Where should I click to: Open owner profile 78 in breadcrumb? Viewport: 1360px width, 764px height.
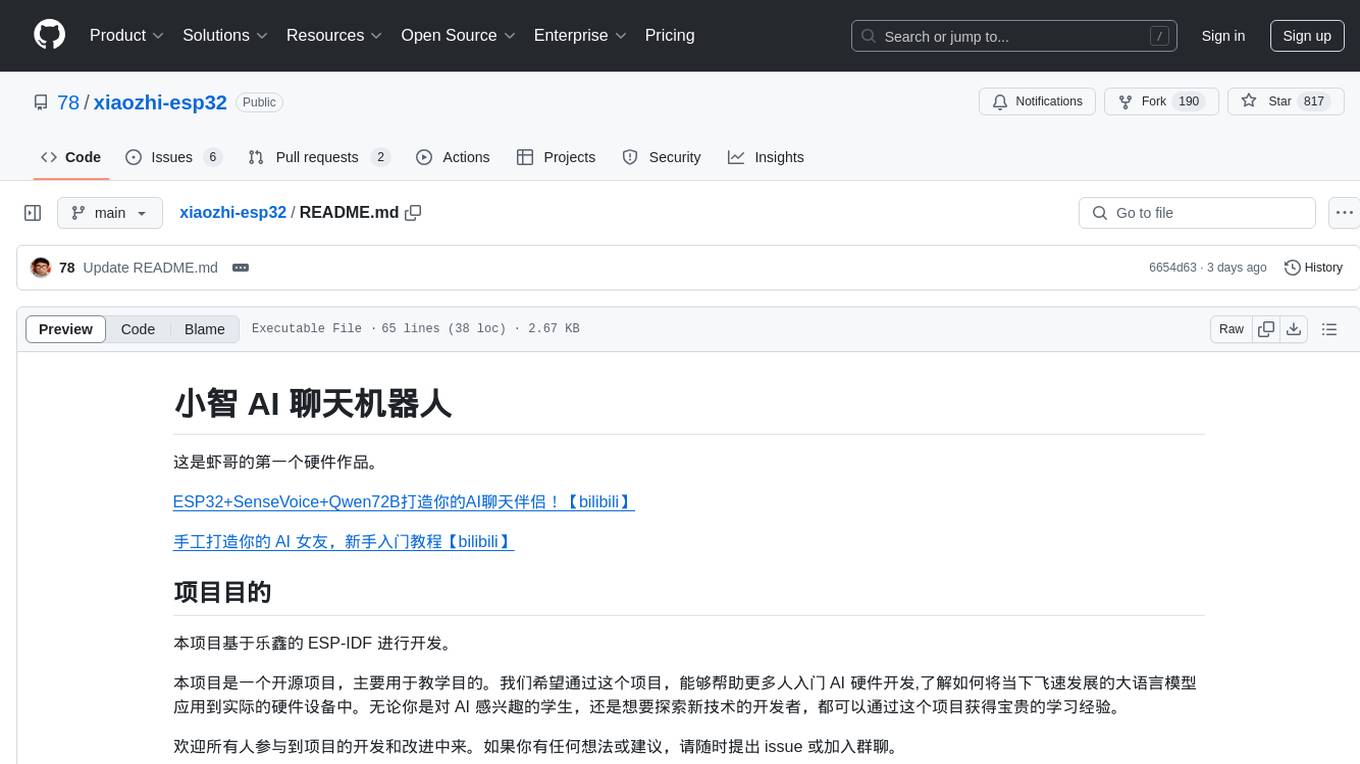pos(68,102)
